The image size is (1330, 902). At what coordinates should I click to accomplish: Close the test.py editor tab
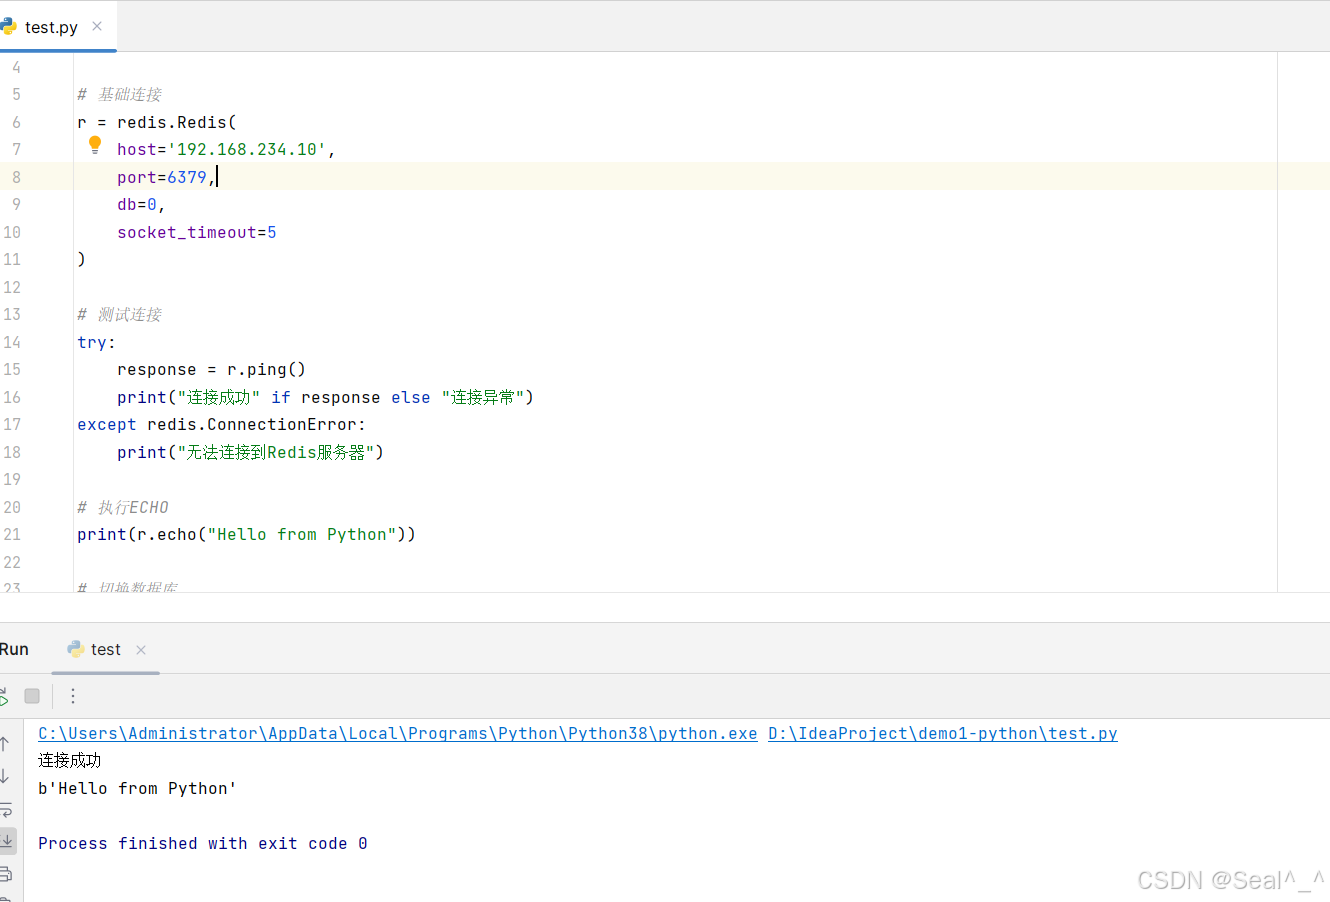[x=97, y=27]
